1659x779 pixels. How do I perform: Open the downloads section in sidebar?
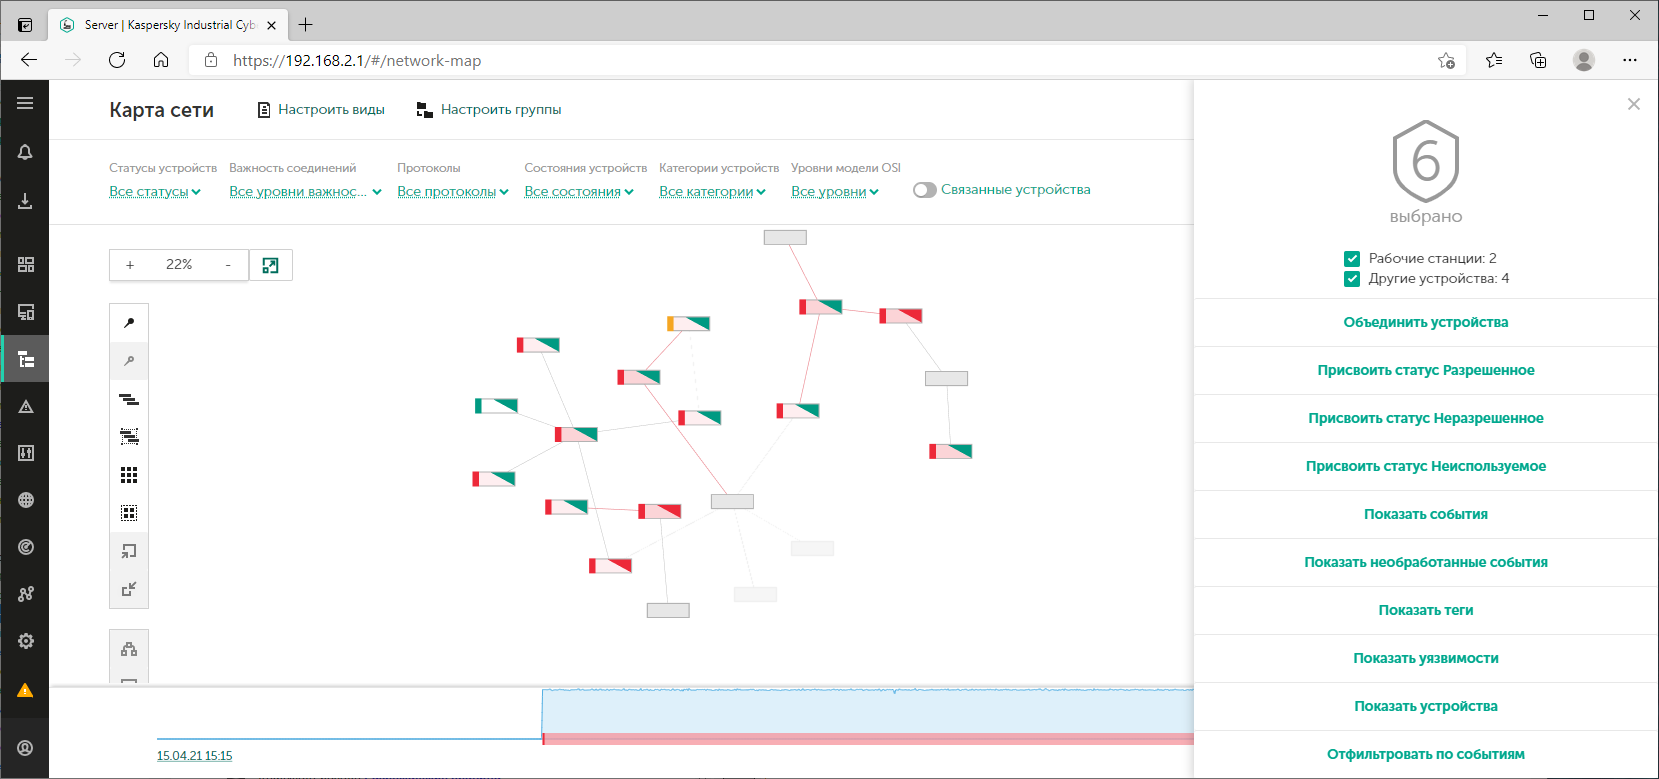[25, 201]
